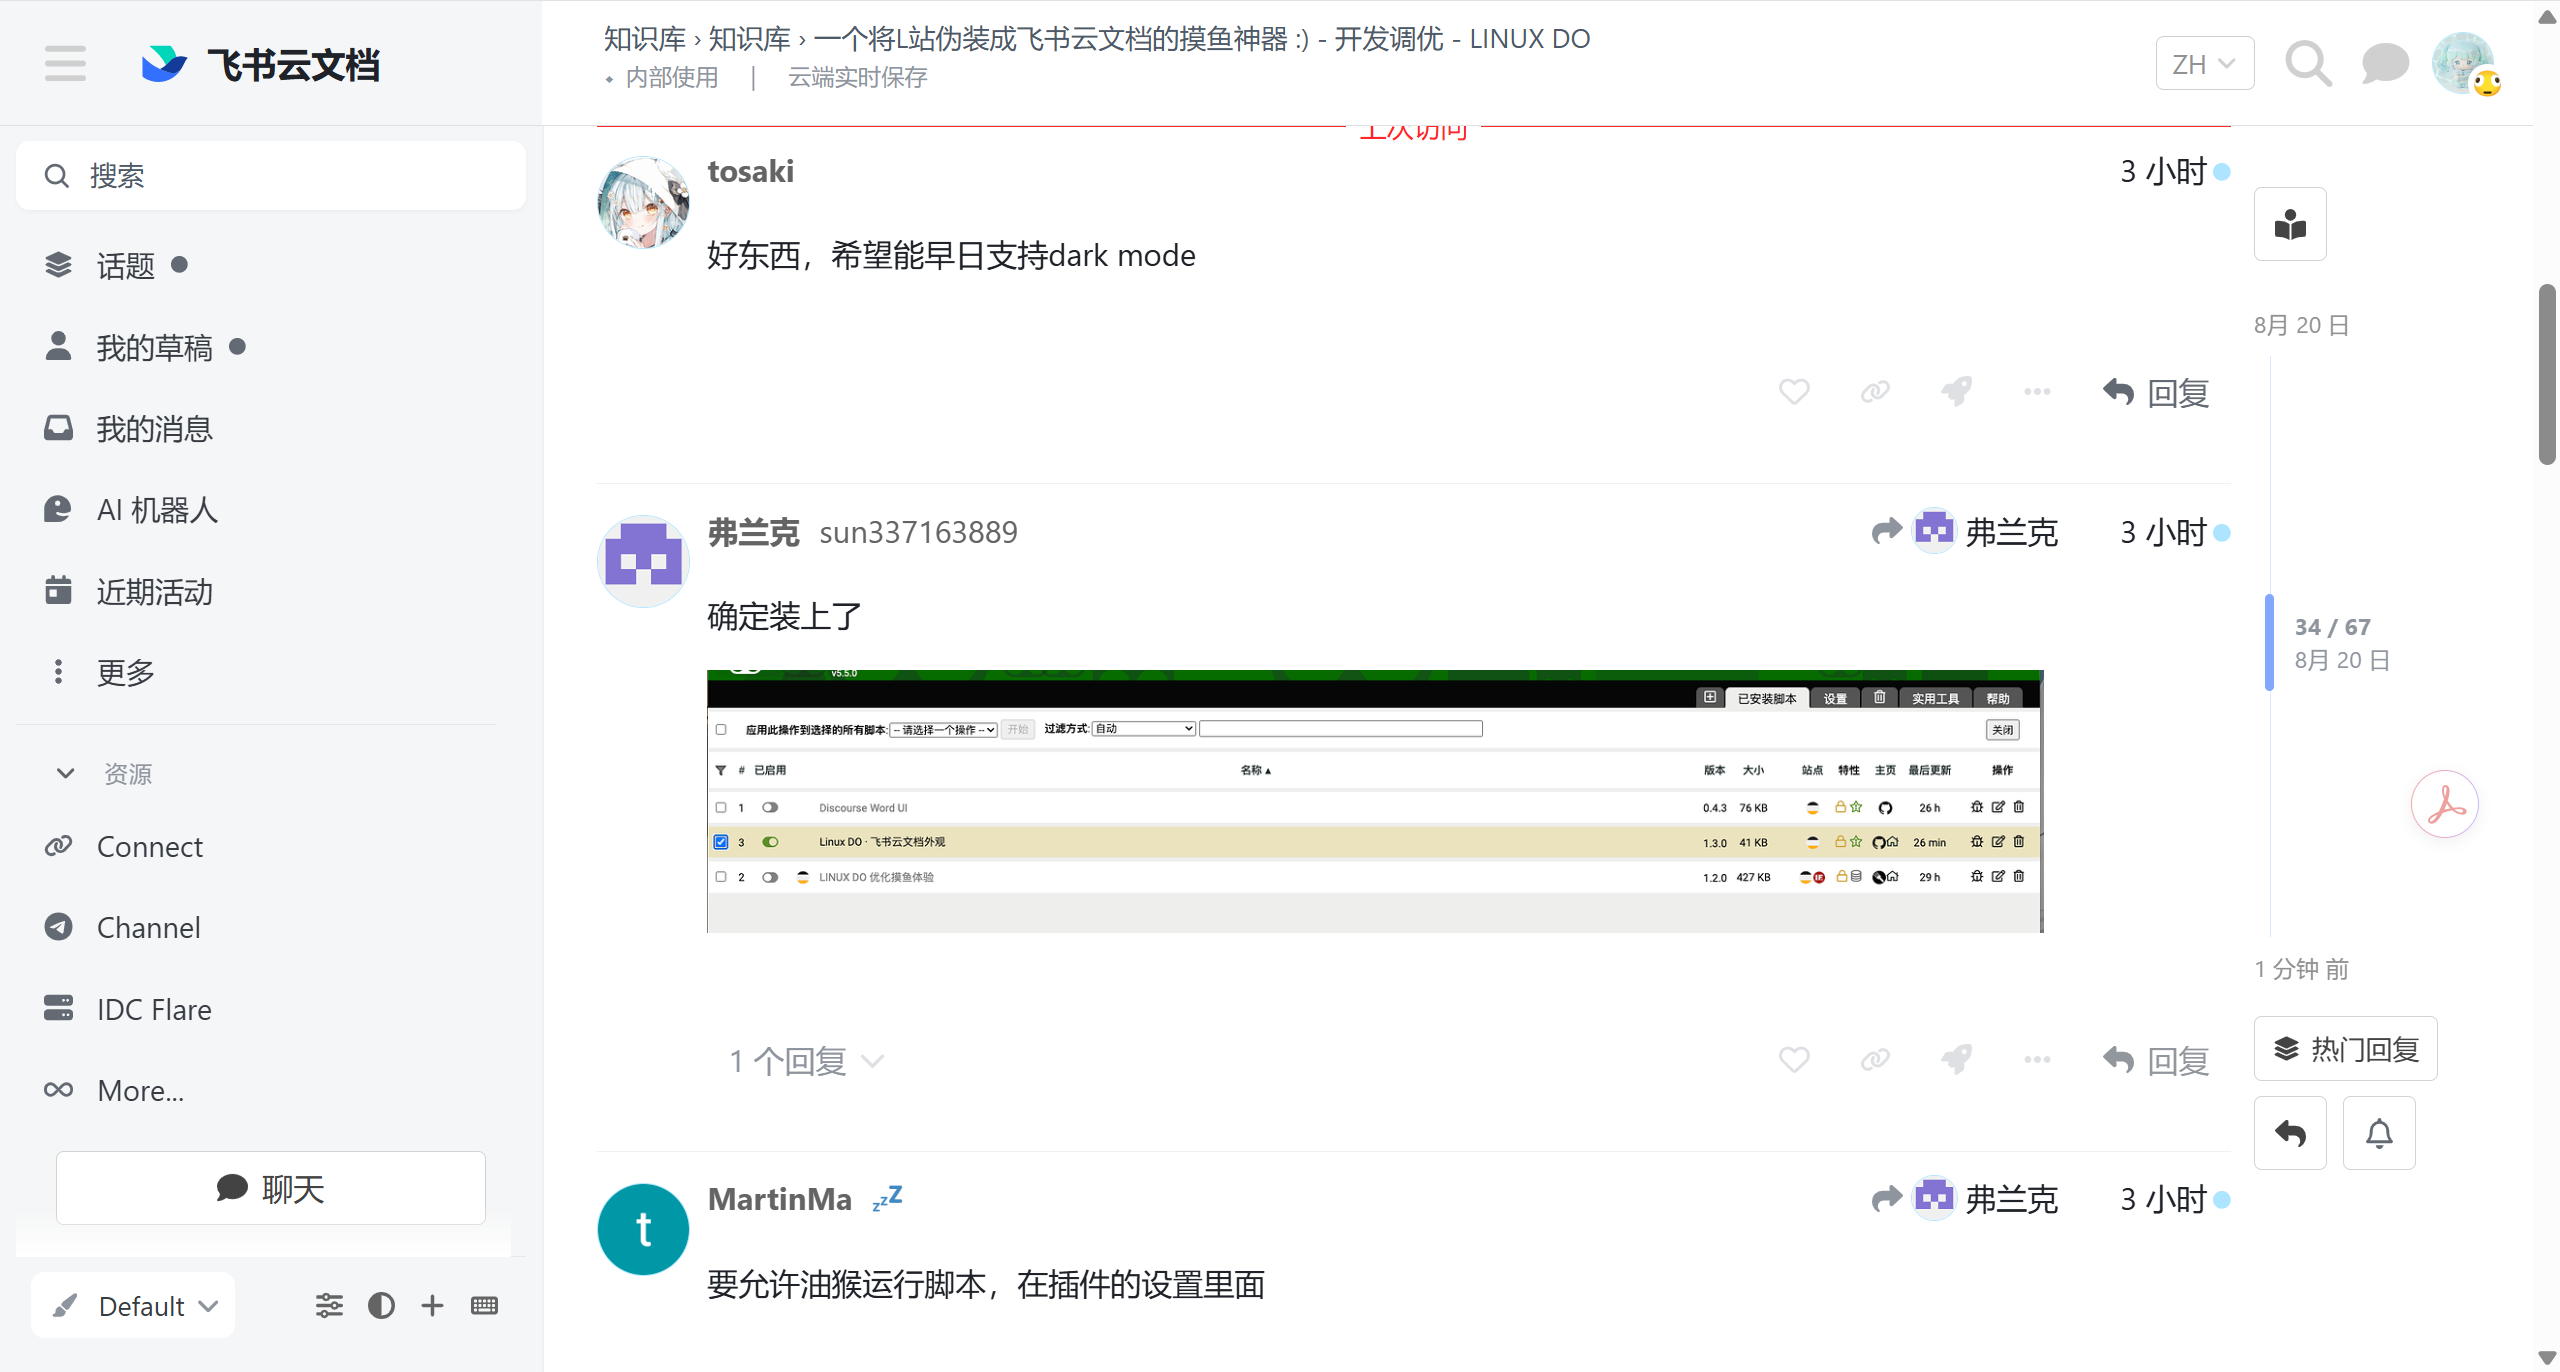Show more actions on tosaki's post
The width and height of the screenshot is (2560, 1372).
(x=2037, y=392)
